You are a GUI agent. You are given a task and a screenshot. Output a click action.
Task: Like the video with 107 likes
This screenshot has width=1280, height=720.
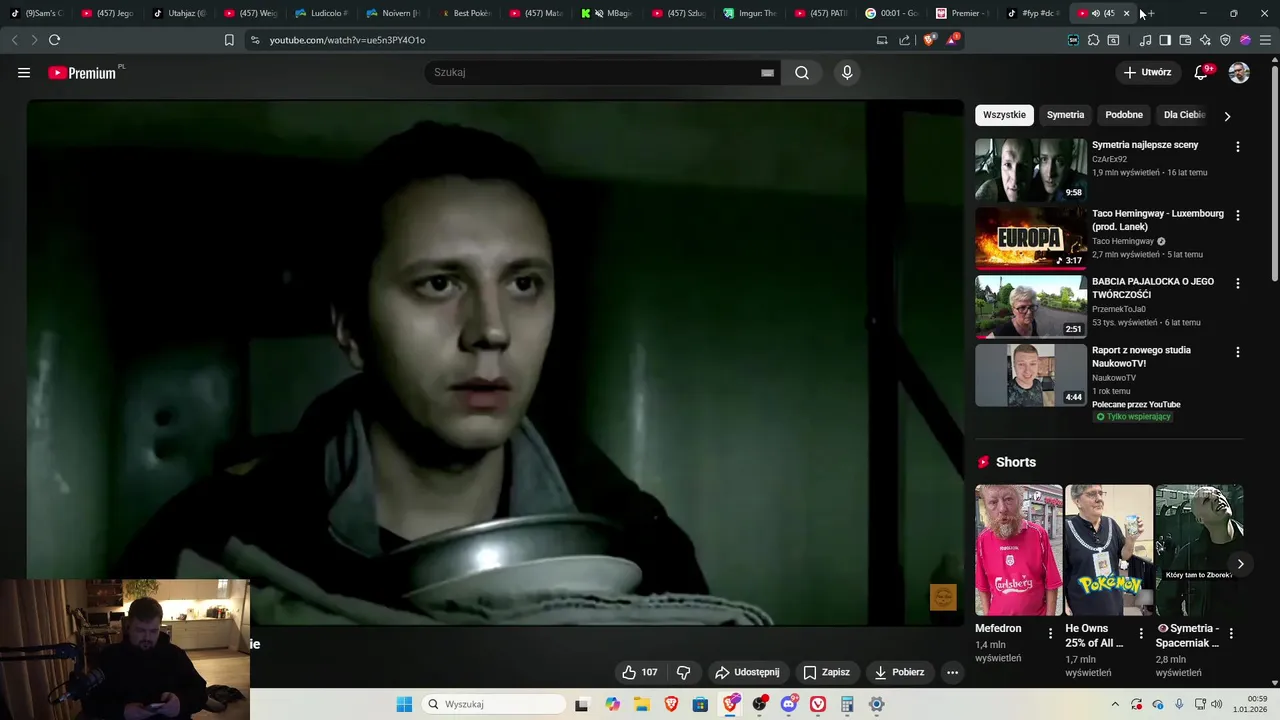(640, 672)
